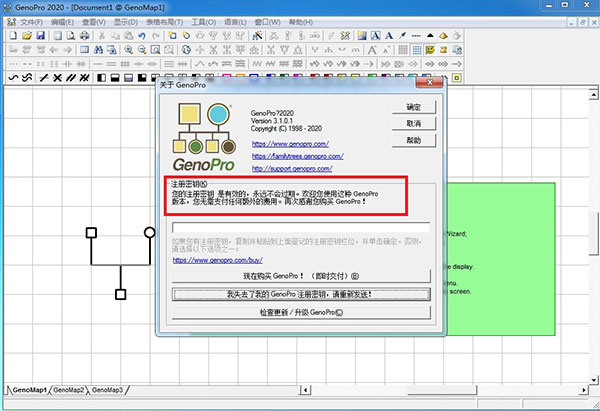This screenshot has width=600, height=411.
Task: Click the 现在购买 GenoPro button
Action: pyautogui.click(x=301, y=276)
